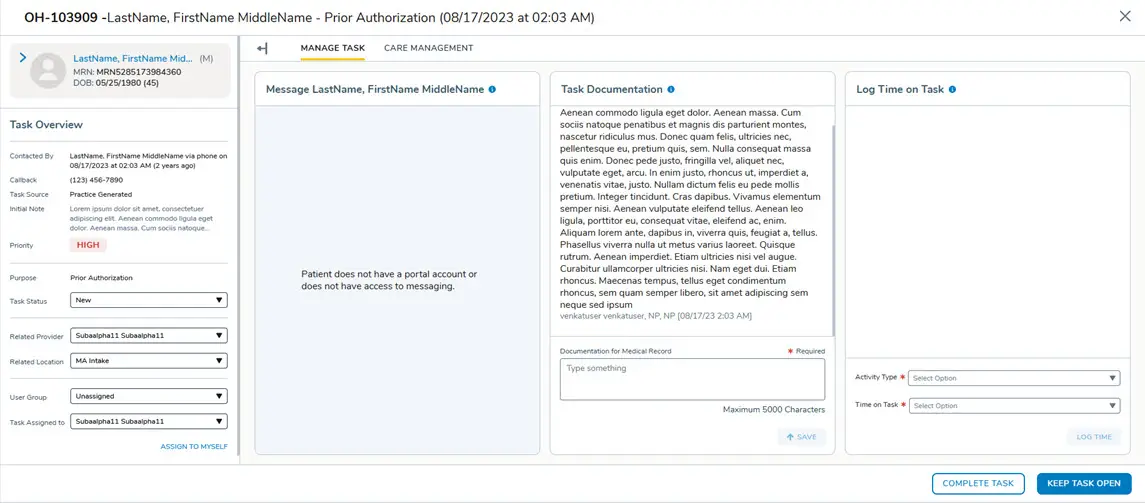The width and height of the screenshot is (1145, 503).
Task: Click info icon next to Log Time on Task
Action: click(952, 89)
